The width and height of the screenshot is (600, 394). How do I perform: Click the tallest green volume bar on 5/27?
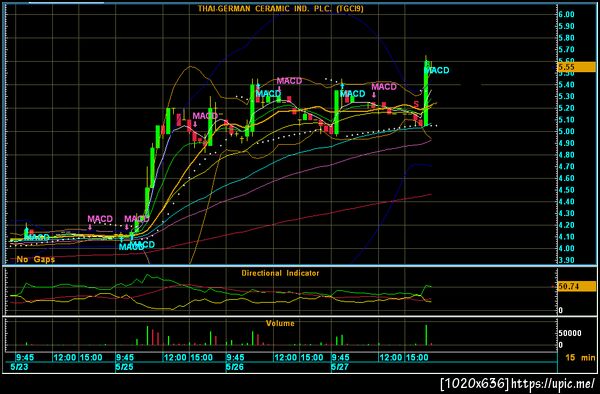[426, 335]
